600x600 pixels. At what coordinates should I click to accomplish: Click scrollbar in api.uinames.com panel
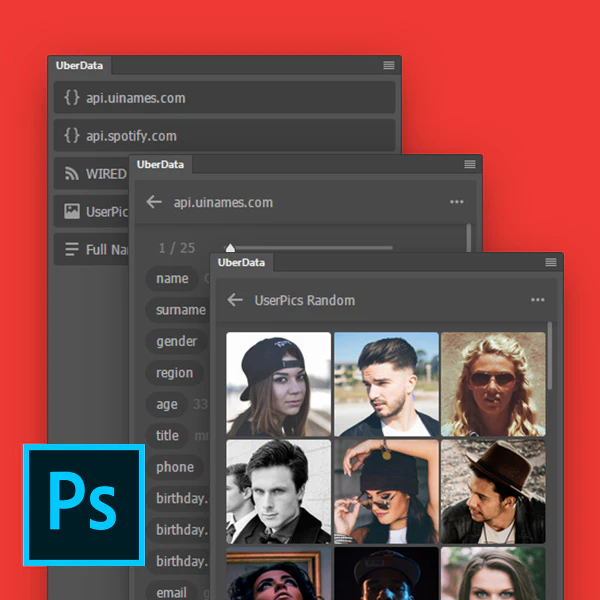pos(469,238)
